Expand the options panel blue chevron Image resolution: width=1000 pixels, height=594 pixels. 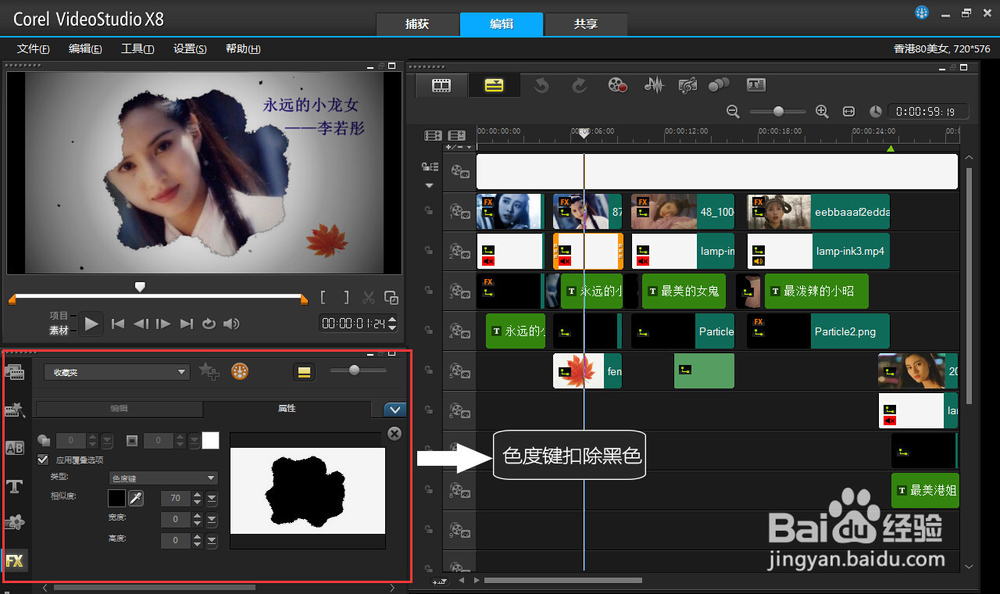pyautogui.click(x=395, y=410)
